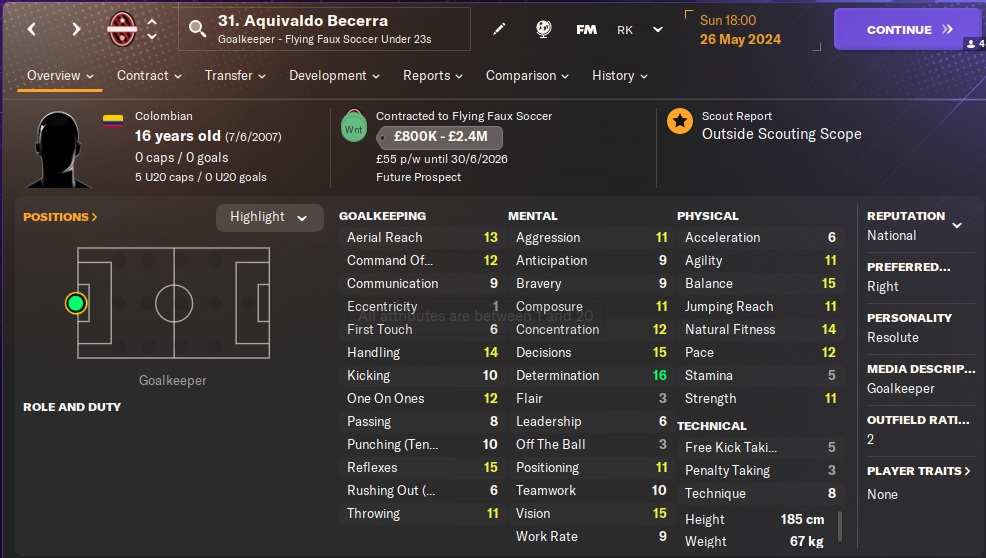Open the History tab menu

(619, 75)
